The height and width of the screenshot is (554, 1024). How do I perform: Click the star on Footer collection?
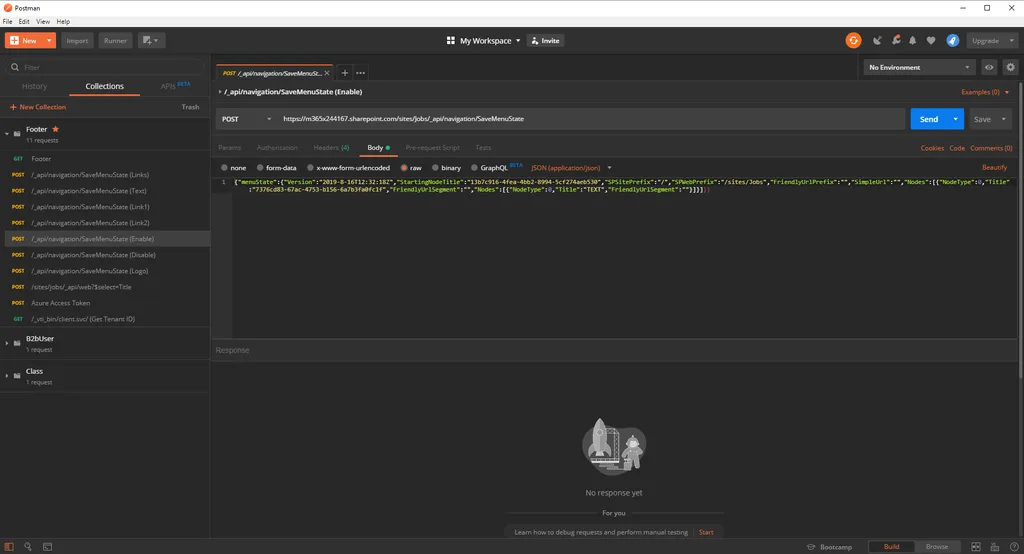56,129
